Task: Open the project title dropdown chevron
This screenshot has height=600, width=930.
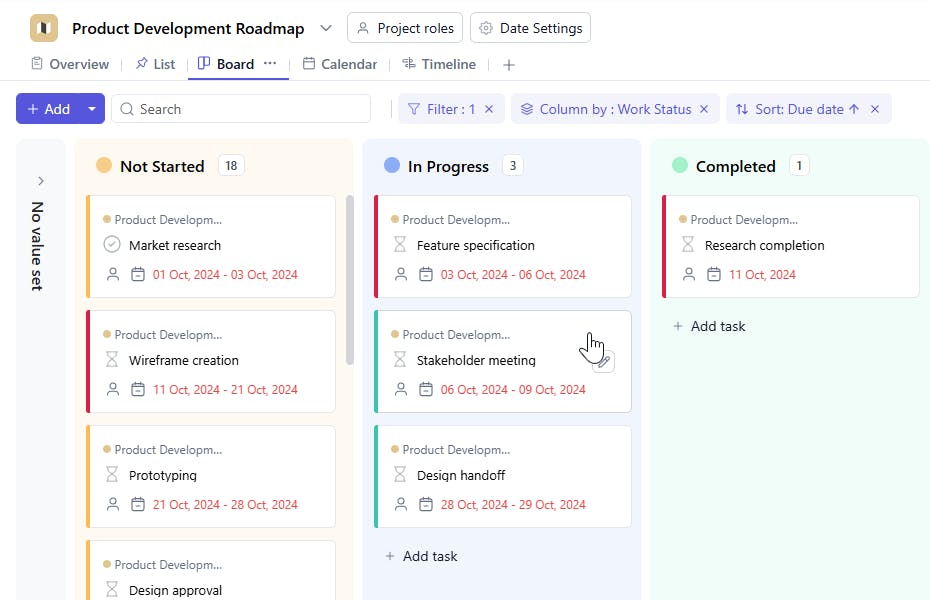Action: click(x=326, y=28)
